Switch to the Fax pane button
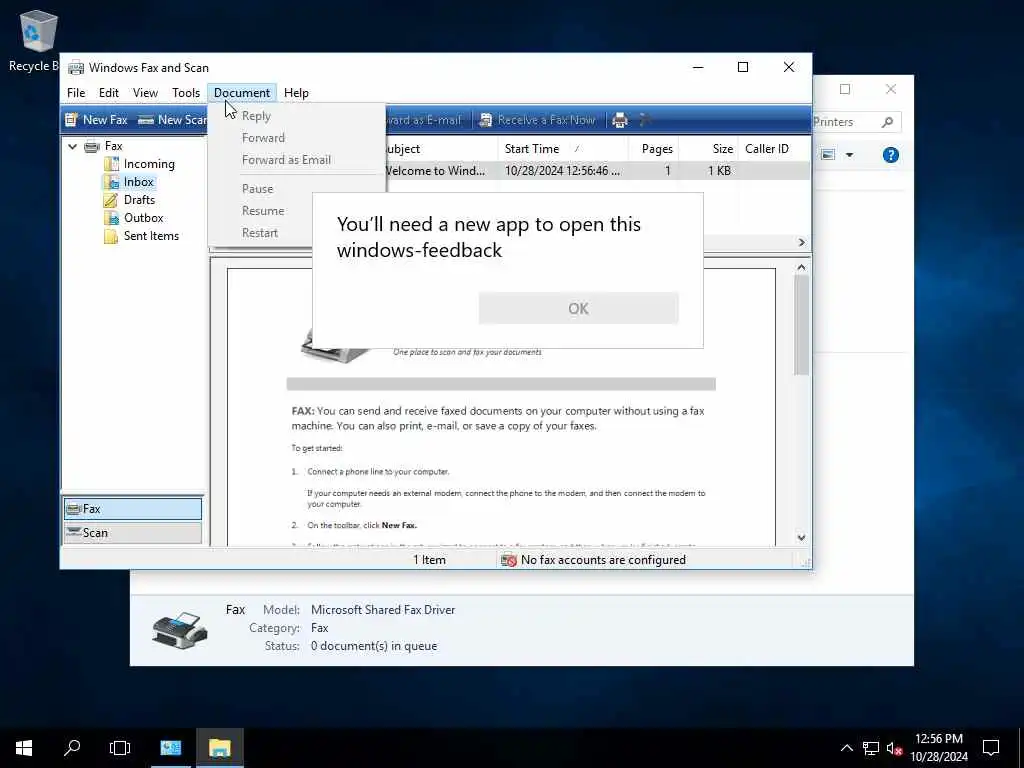The height and width of the screenshot is (768, 1024). 133,509
